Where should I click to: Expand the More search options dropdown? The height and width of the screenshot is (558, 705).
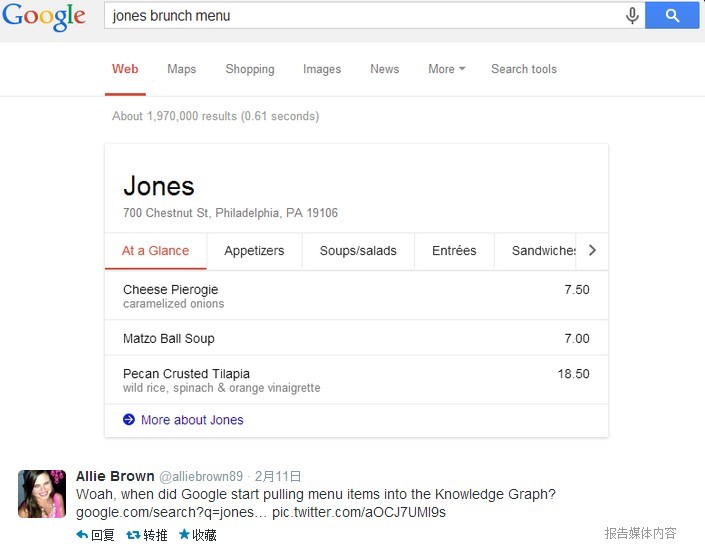pos(447,69)
